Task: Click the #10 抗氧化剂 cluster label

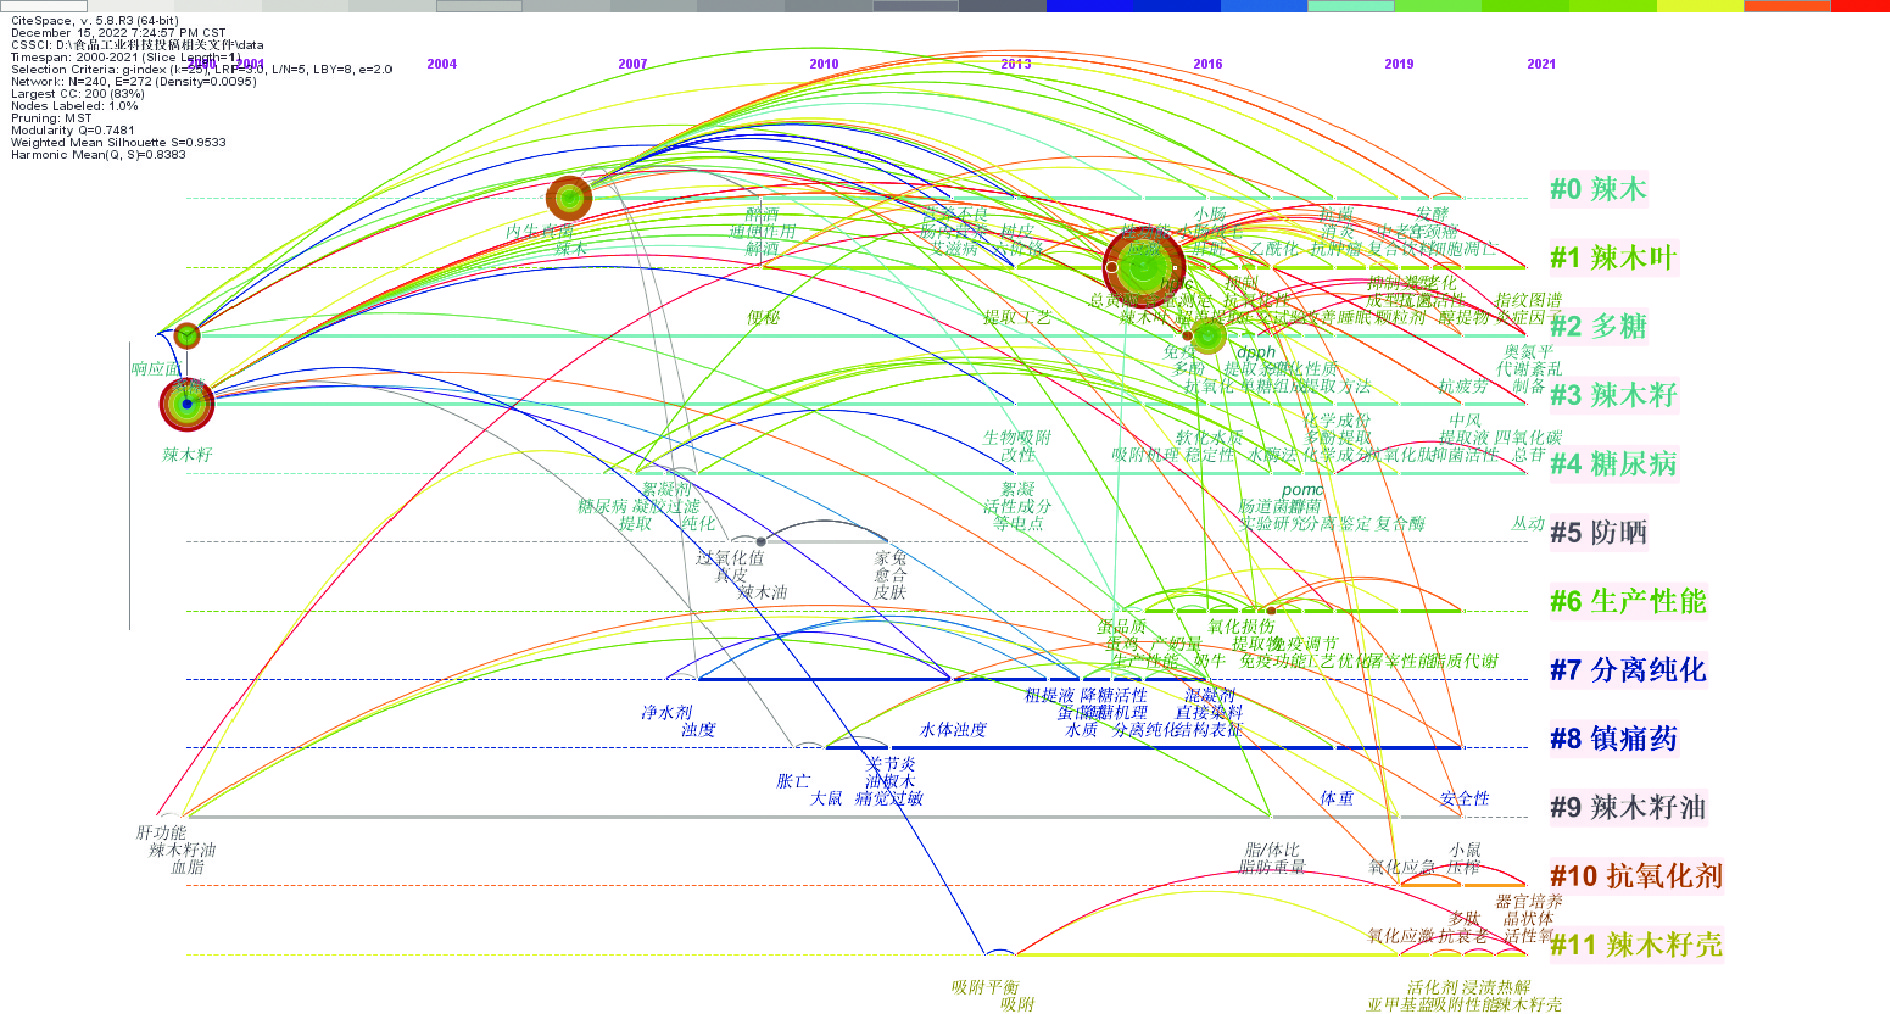Action: [x=1635, y=876]
